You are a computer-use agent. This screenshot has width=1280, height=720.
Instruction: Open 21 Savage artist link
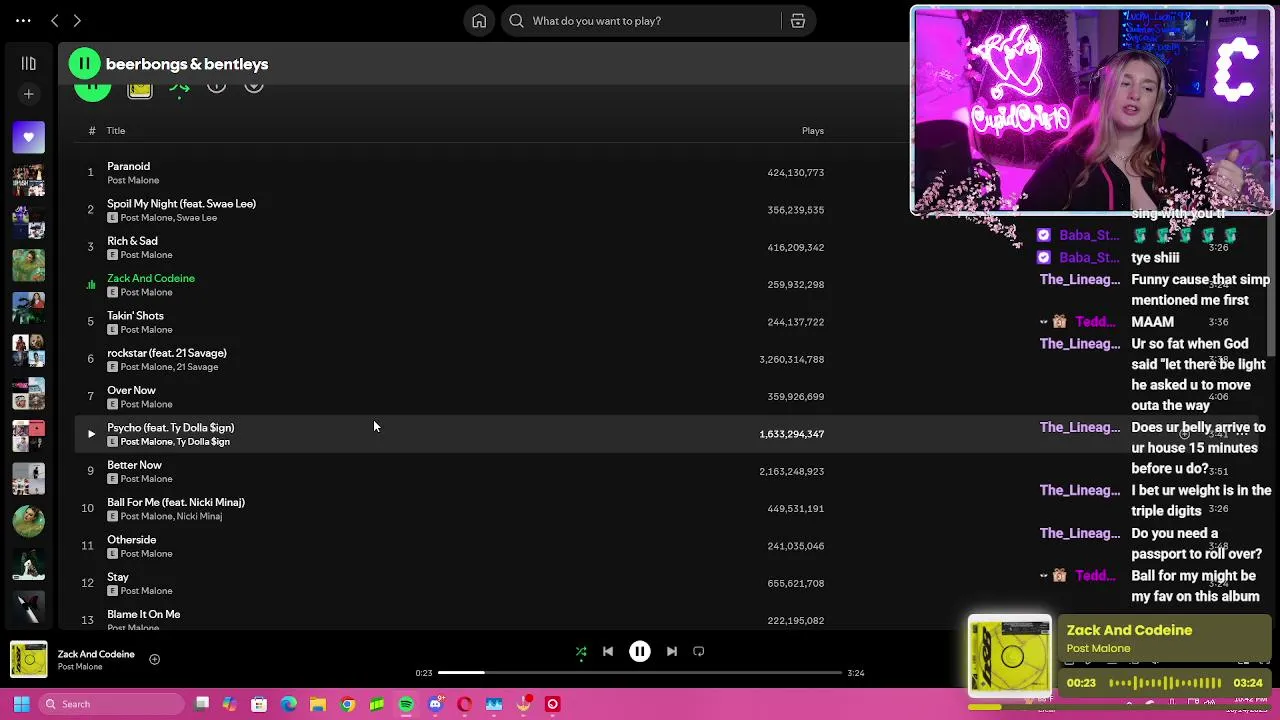coord(197,367)
